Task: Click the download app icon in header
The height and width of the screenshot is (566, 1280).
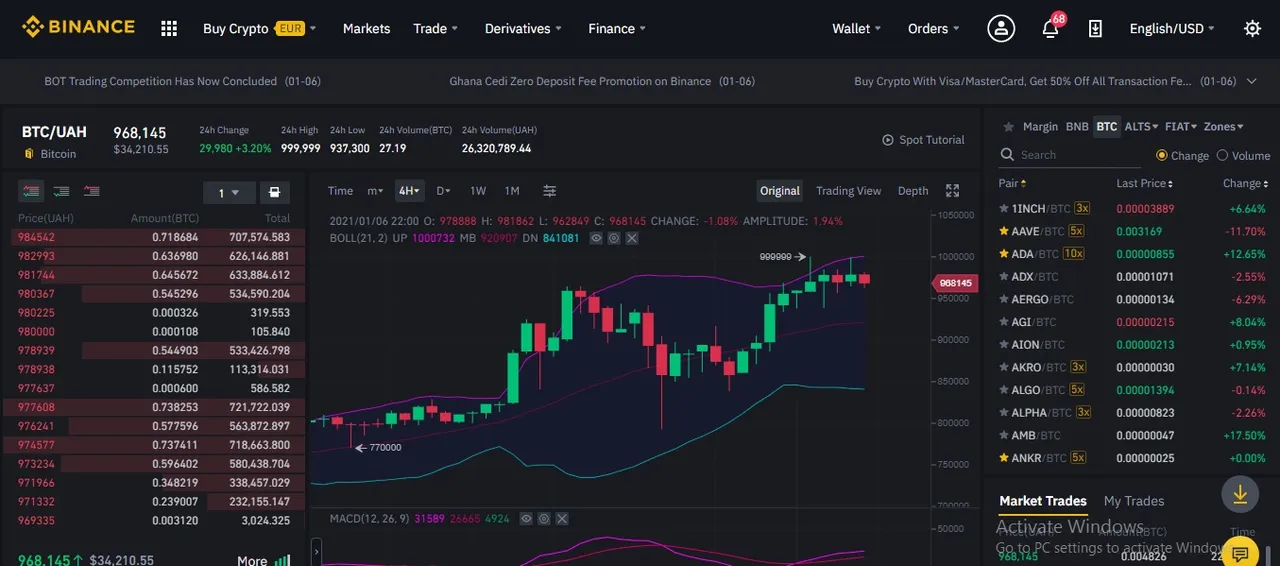Action: click(x=1095, y=29)
